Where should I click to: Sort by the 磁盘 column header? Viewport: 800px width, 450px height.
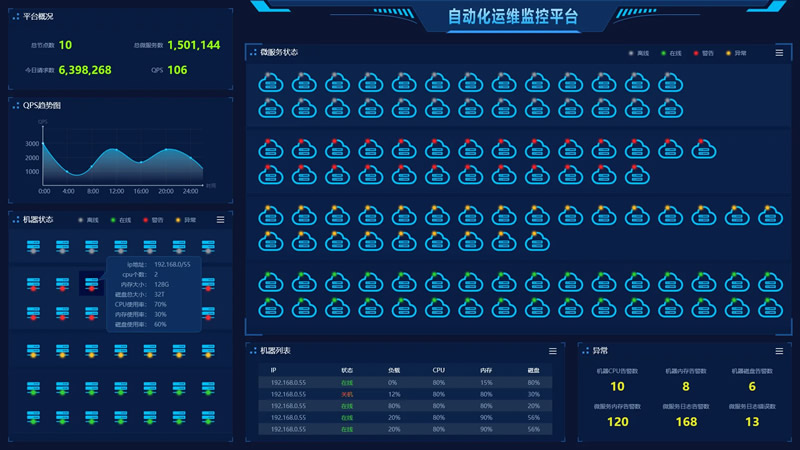[x=534, y=370]
